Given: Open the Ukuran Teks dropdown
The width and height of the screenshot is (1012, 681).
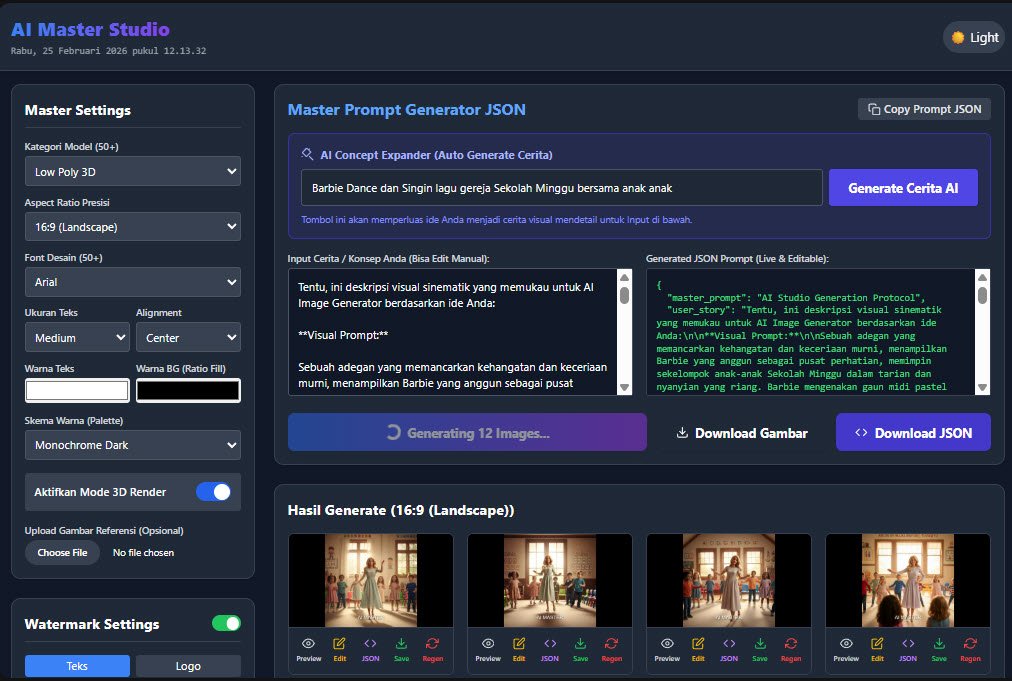Looking at the screenshot, I should coord(77,338).
